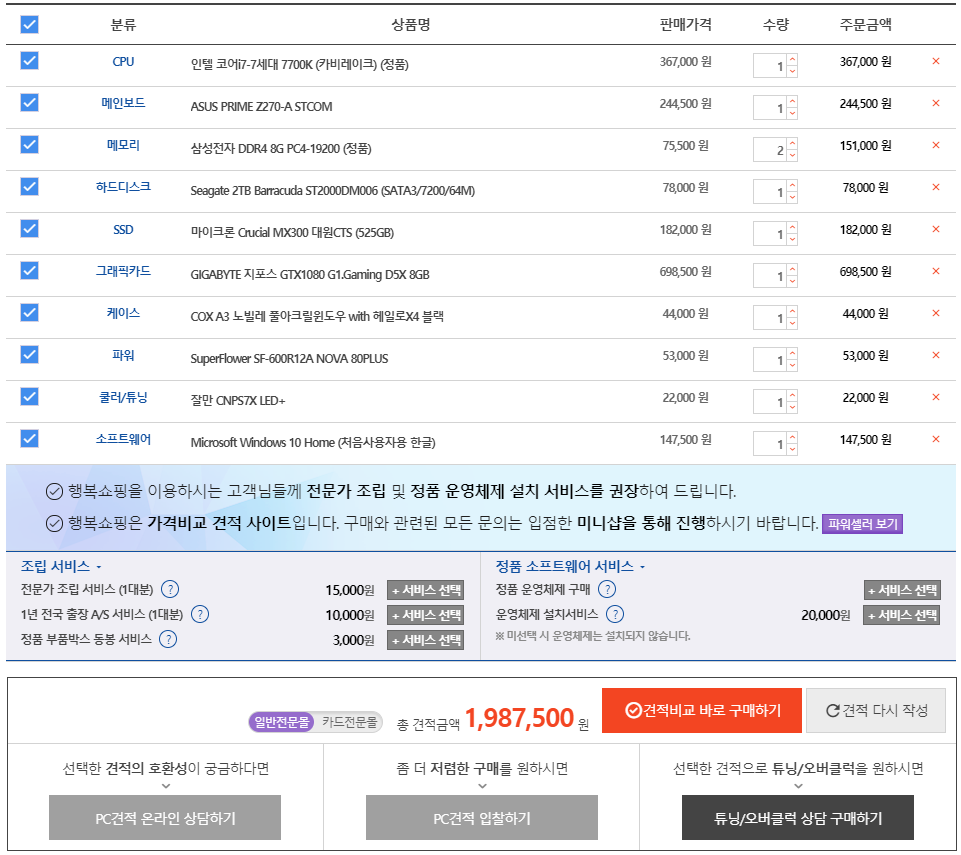Open help icon for 운영체제 설치서비스

(615, 614)
